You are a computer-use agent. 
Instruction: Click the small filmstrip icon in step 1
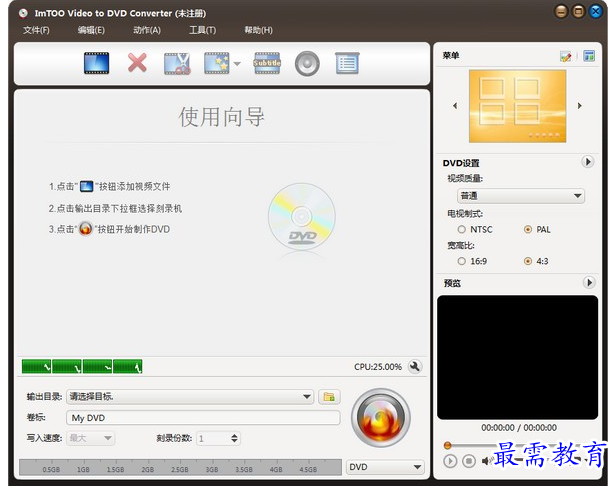[86, 186]
